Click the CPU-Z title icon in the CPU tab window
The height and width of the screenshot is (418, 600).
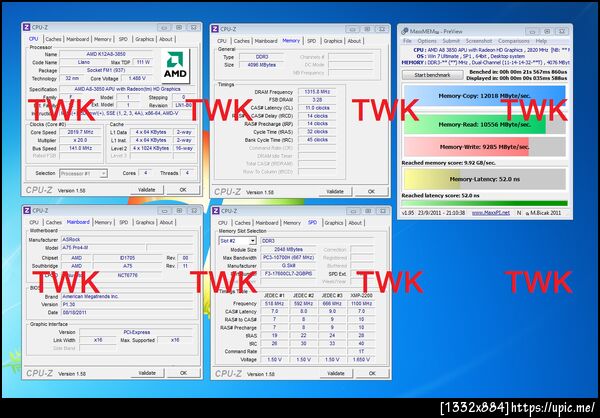(26, 27)
